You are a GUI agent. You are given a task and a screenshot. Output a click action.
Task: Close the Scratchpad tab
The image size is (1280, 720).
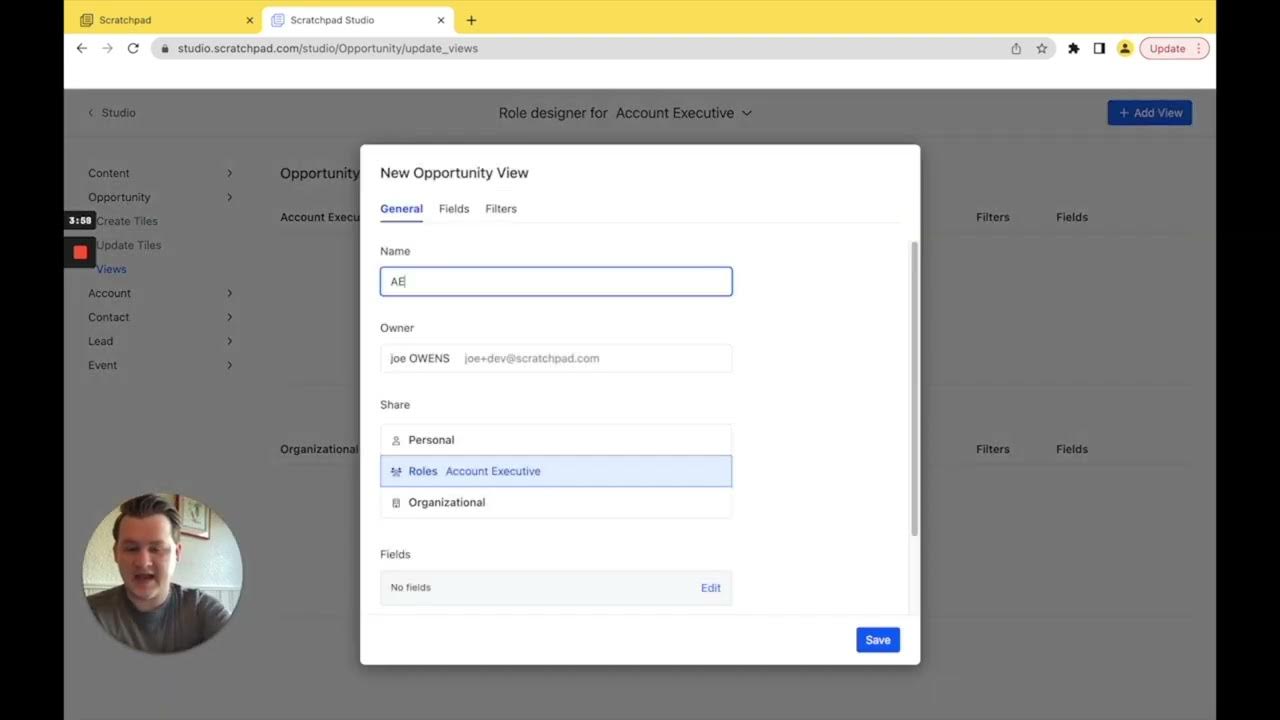click(250, 20)
